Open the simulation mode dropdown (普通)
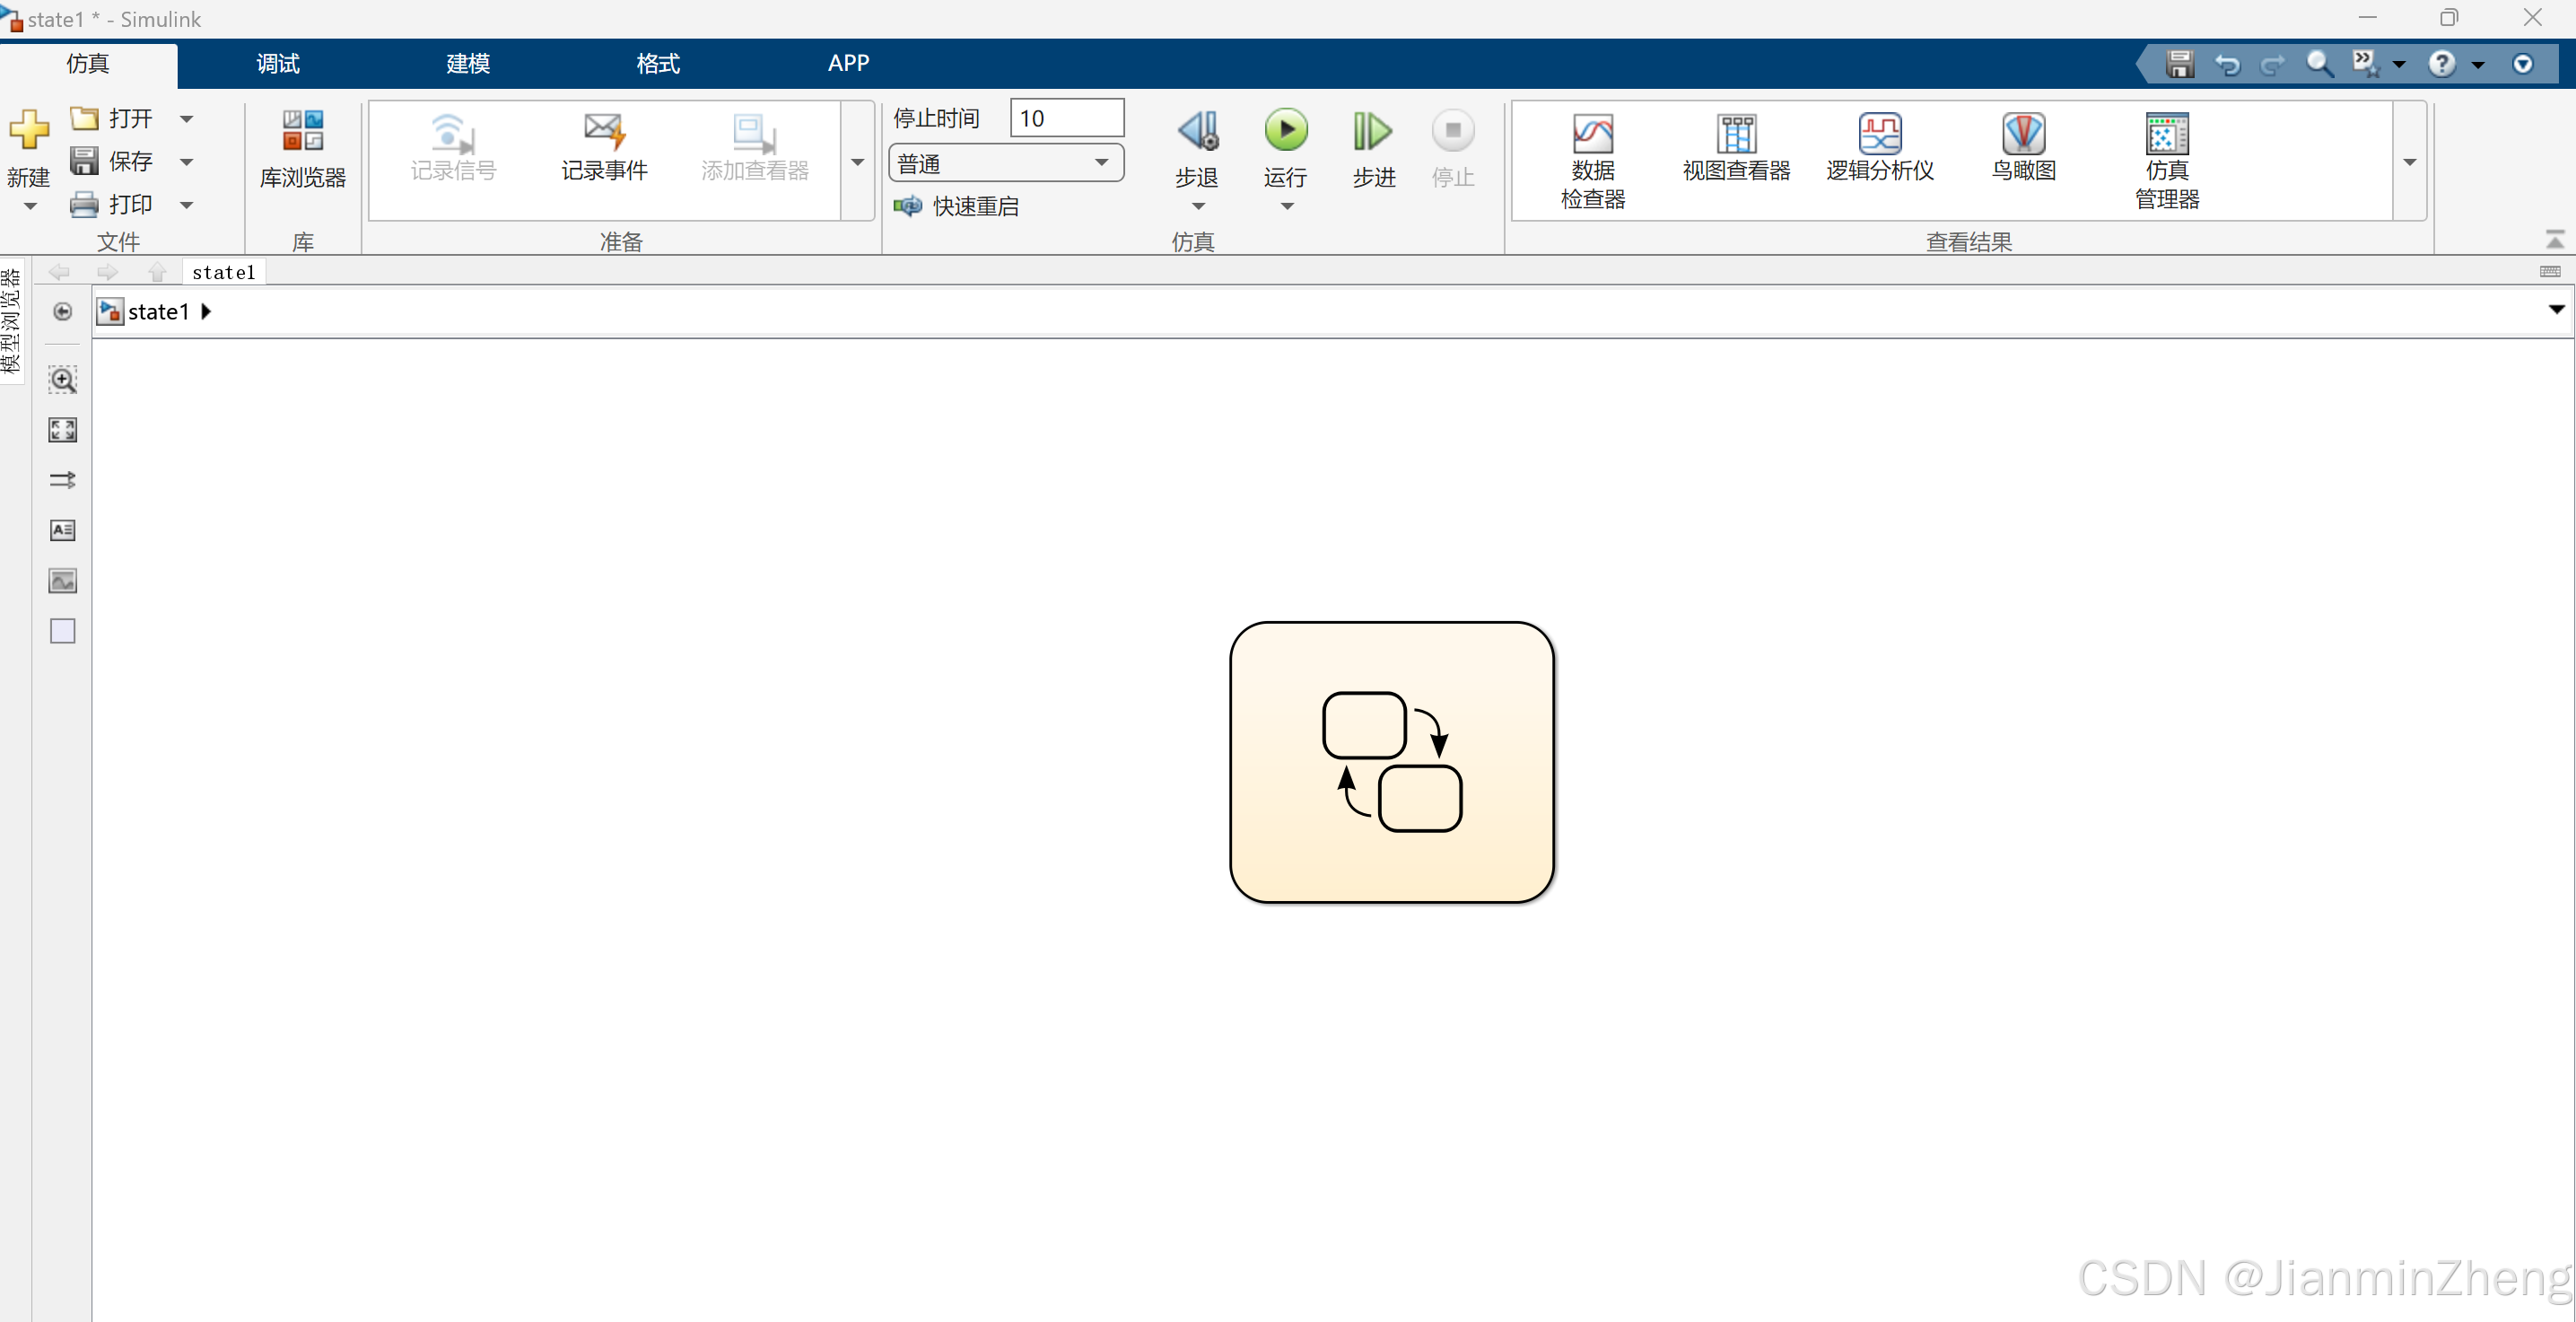 (1005, 163)
